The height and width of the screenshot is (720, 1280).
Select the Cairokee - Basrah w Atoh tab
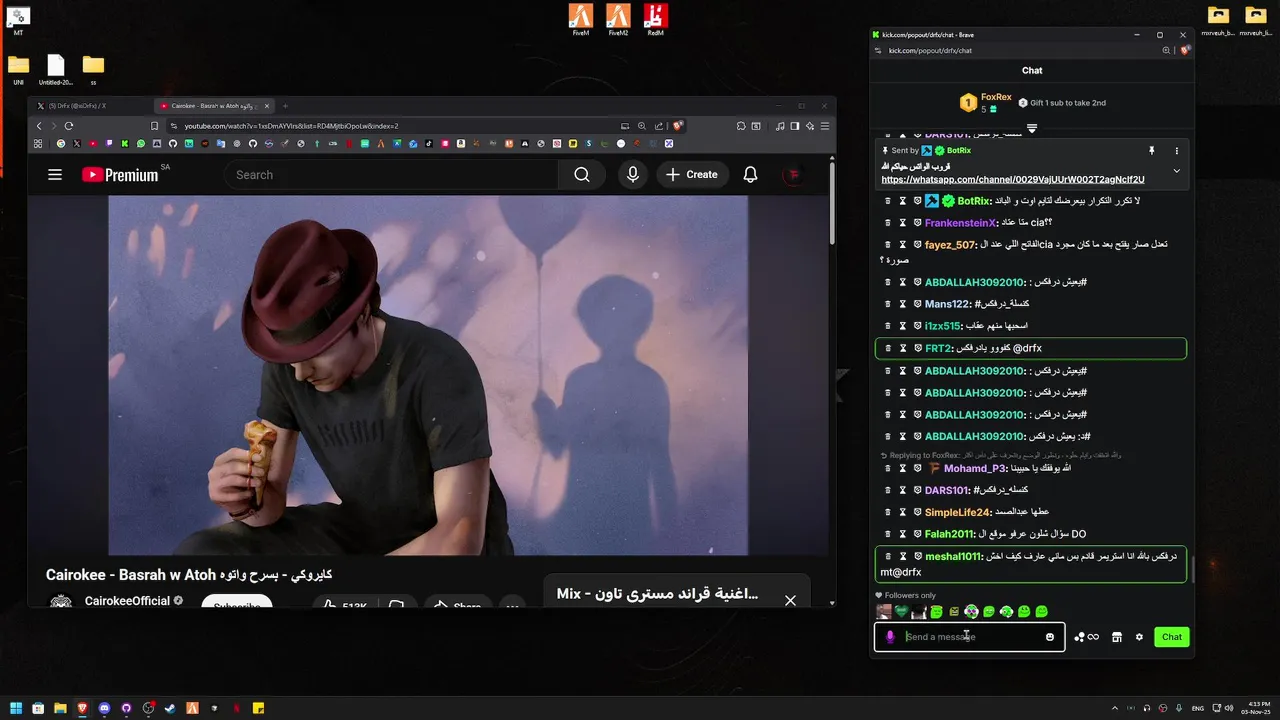pyautogui.click(x=212, y=106)
